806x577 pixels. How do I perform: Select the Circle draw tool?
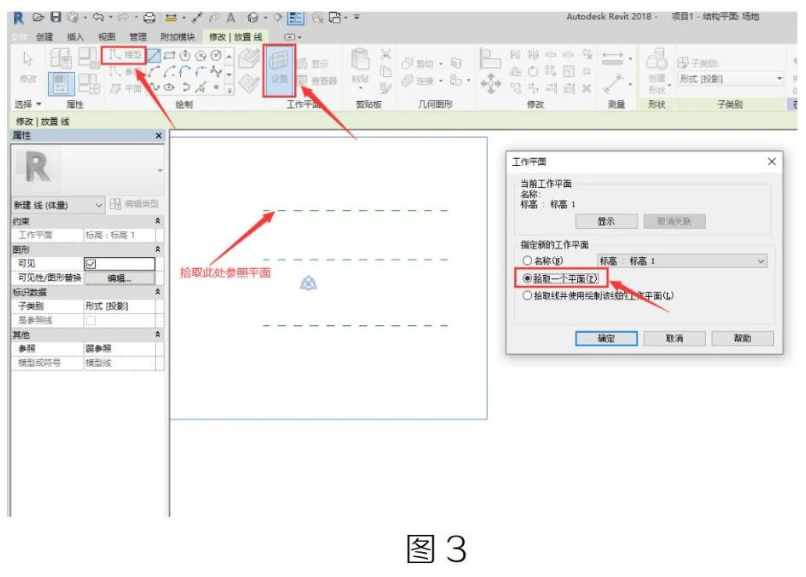(216, 55)
